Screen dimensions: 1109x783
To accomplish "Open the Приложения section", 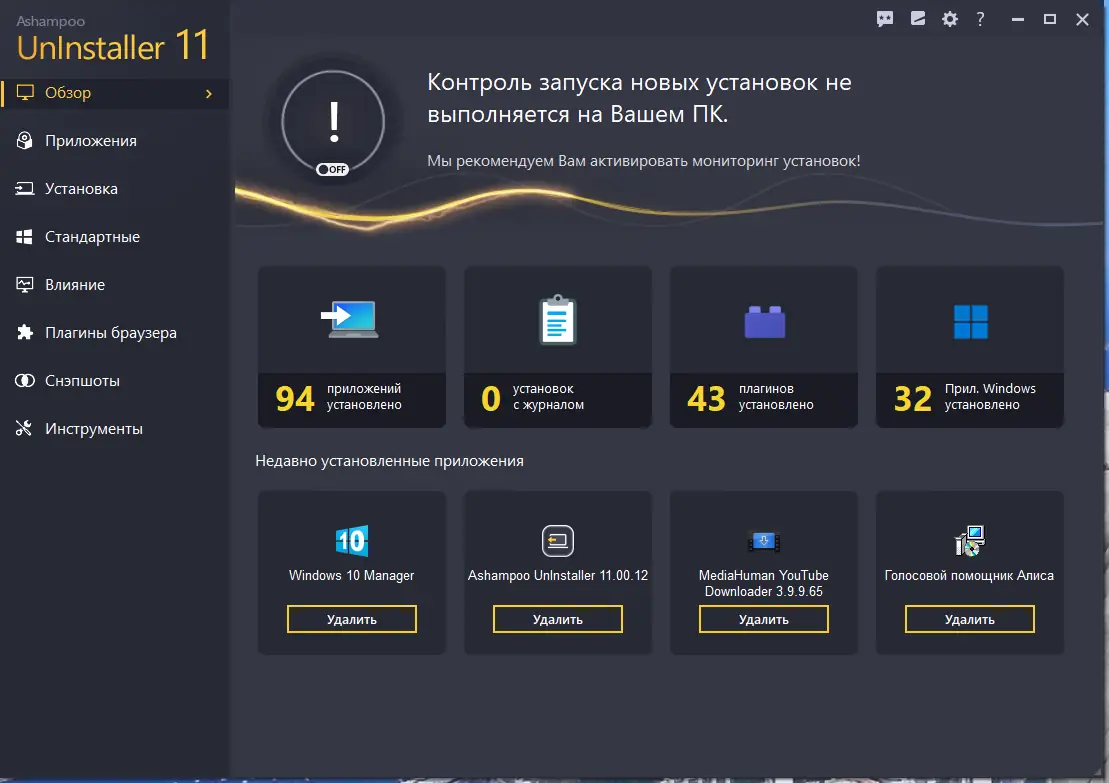I will pyautogui.click(x=115, y=141).
